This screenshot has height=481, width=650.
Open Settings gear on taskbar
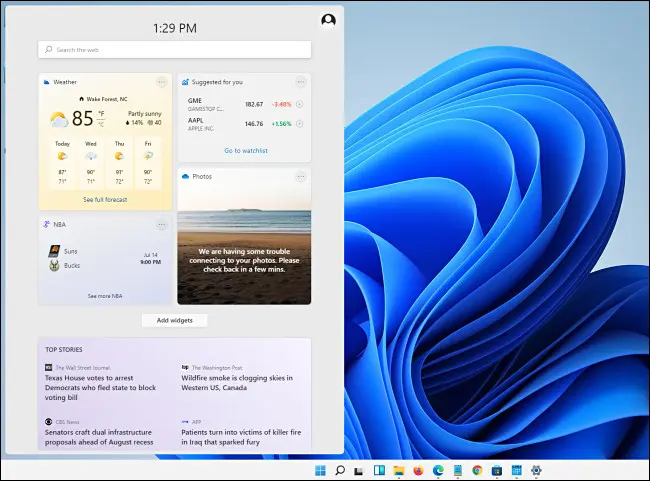pos(535,470)
